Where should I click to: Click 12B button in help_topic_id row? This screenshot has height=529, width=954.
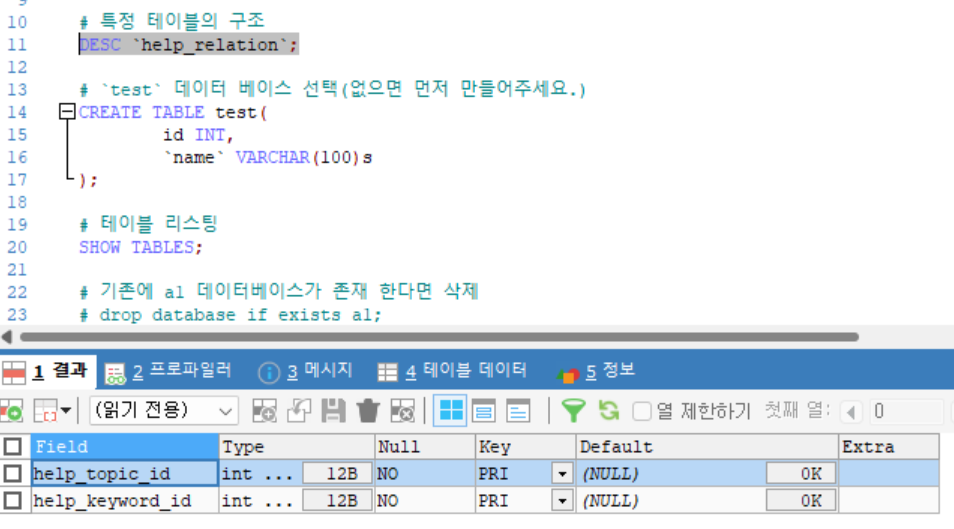tap(337, 474)
